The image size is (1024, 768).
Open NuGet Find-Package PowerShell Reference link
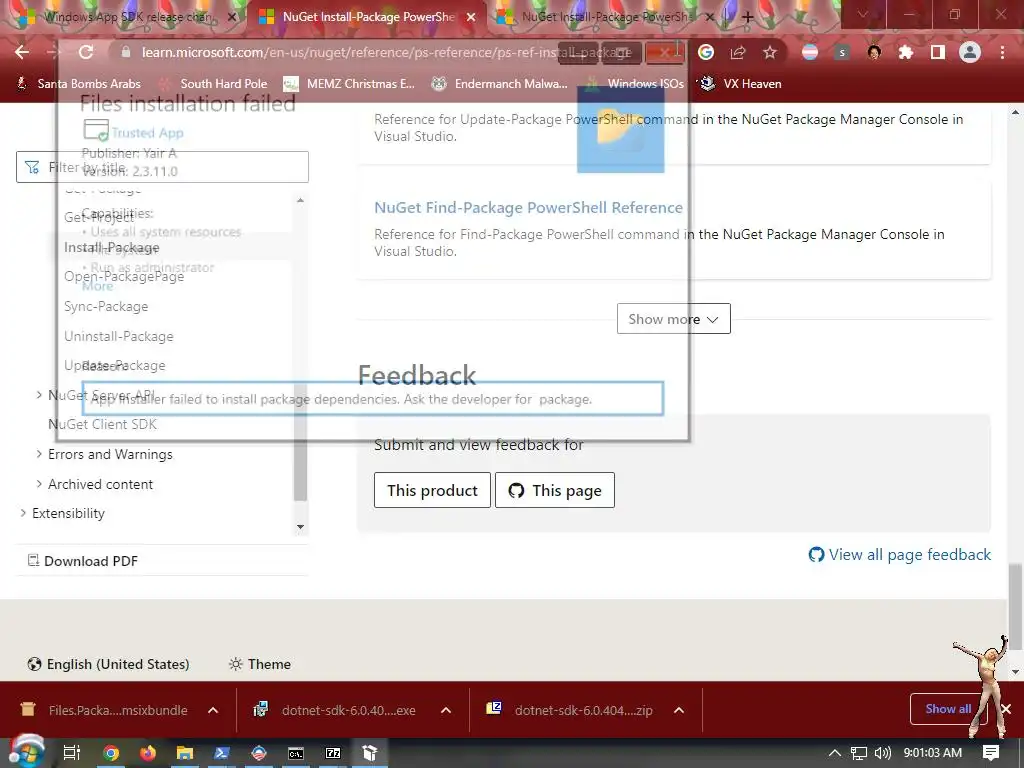(528, 208)
